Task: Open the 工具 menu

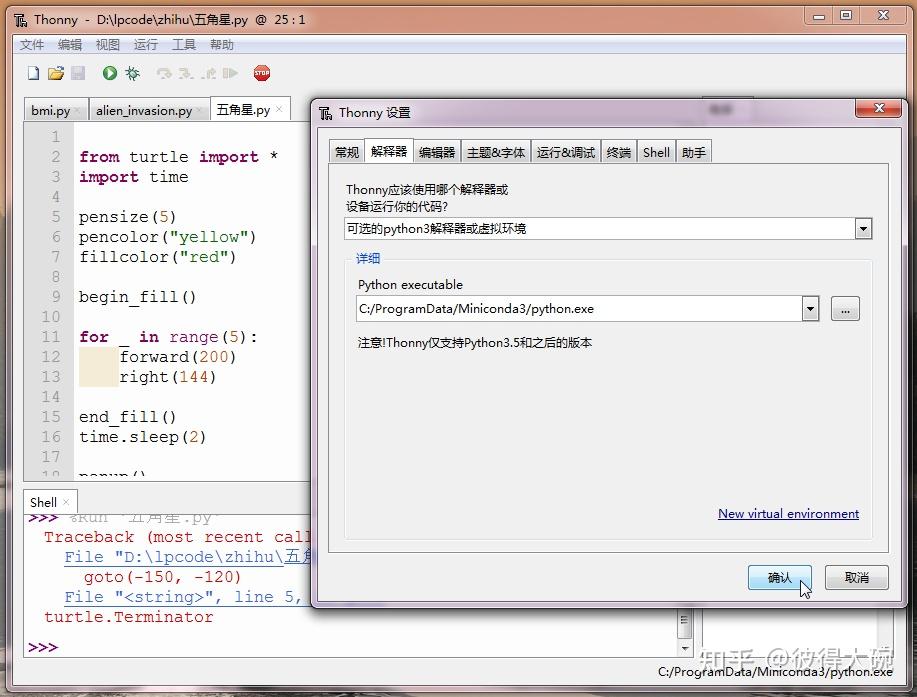Action: click(x=184, y=44)
